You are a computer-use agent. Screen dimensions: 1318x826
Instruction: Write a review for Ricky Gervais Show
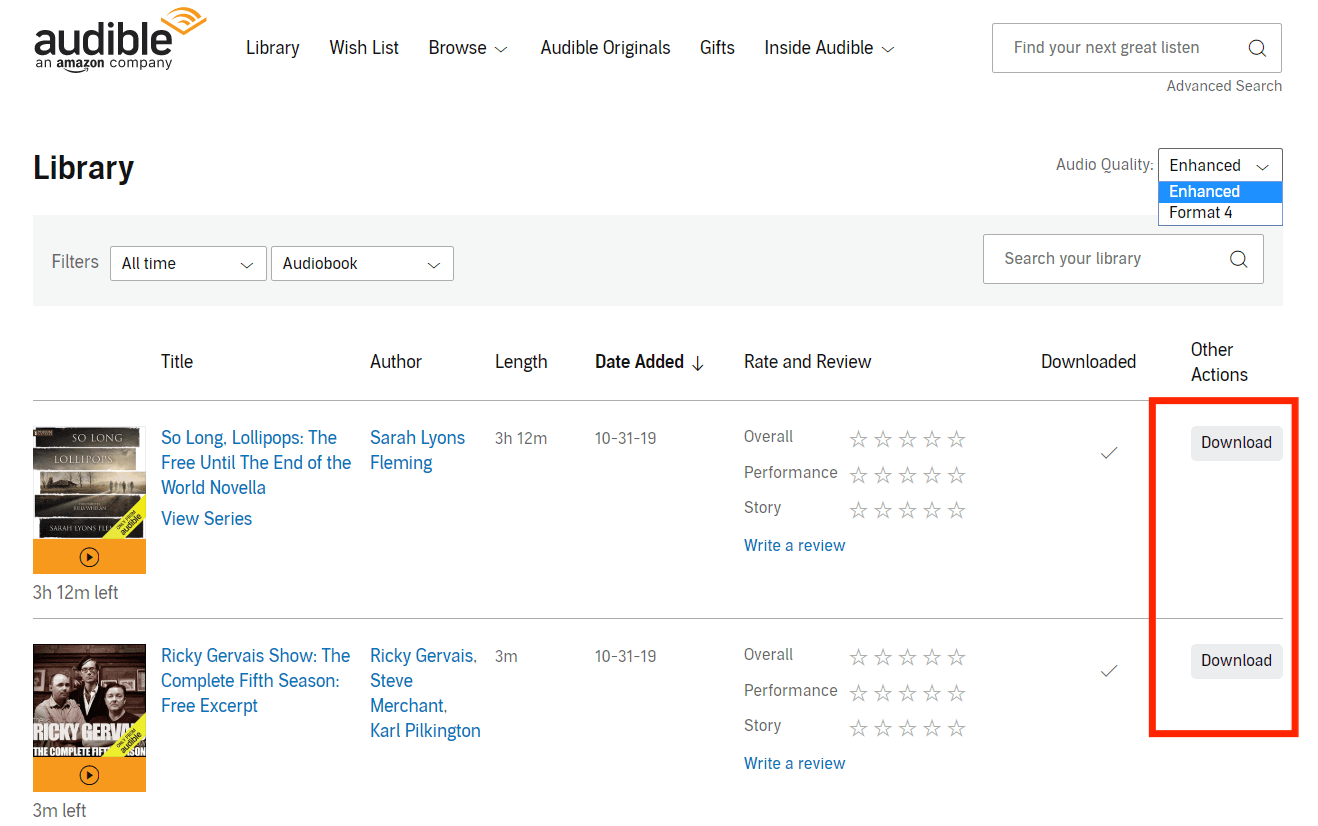pyautogui.click(x=794, y=764)
